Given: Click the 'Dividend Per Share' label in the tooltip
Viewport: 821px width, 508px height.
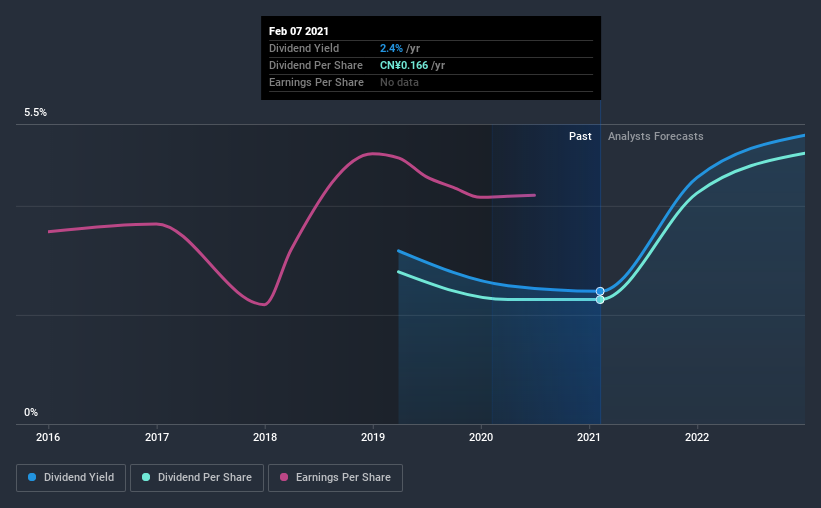Looking at the screenshot, I should [316, 65].
